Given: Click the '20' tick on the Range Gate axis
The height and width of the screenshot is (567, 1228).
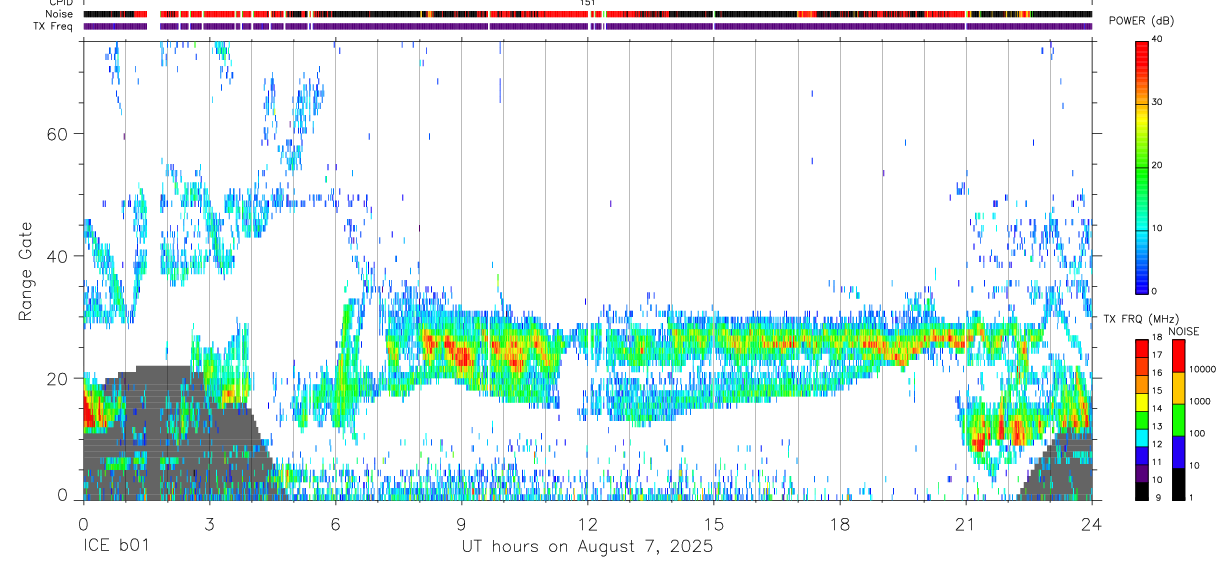Looking at the screenshot, I should [58, 378].
